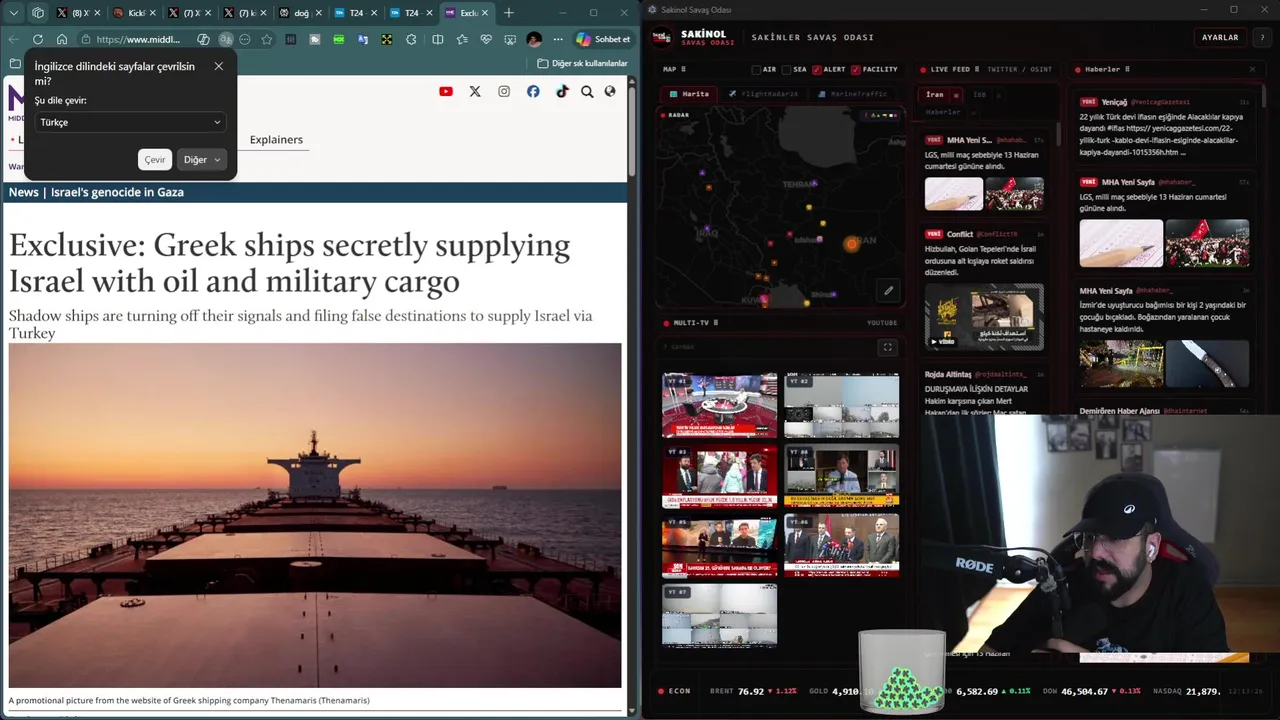Viewport: 1280px width, 720px height.
Task: Open the Edge profile avatar
Action: pos(534,39)
